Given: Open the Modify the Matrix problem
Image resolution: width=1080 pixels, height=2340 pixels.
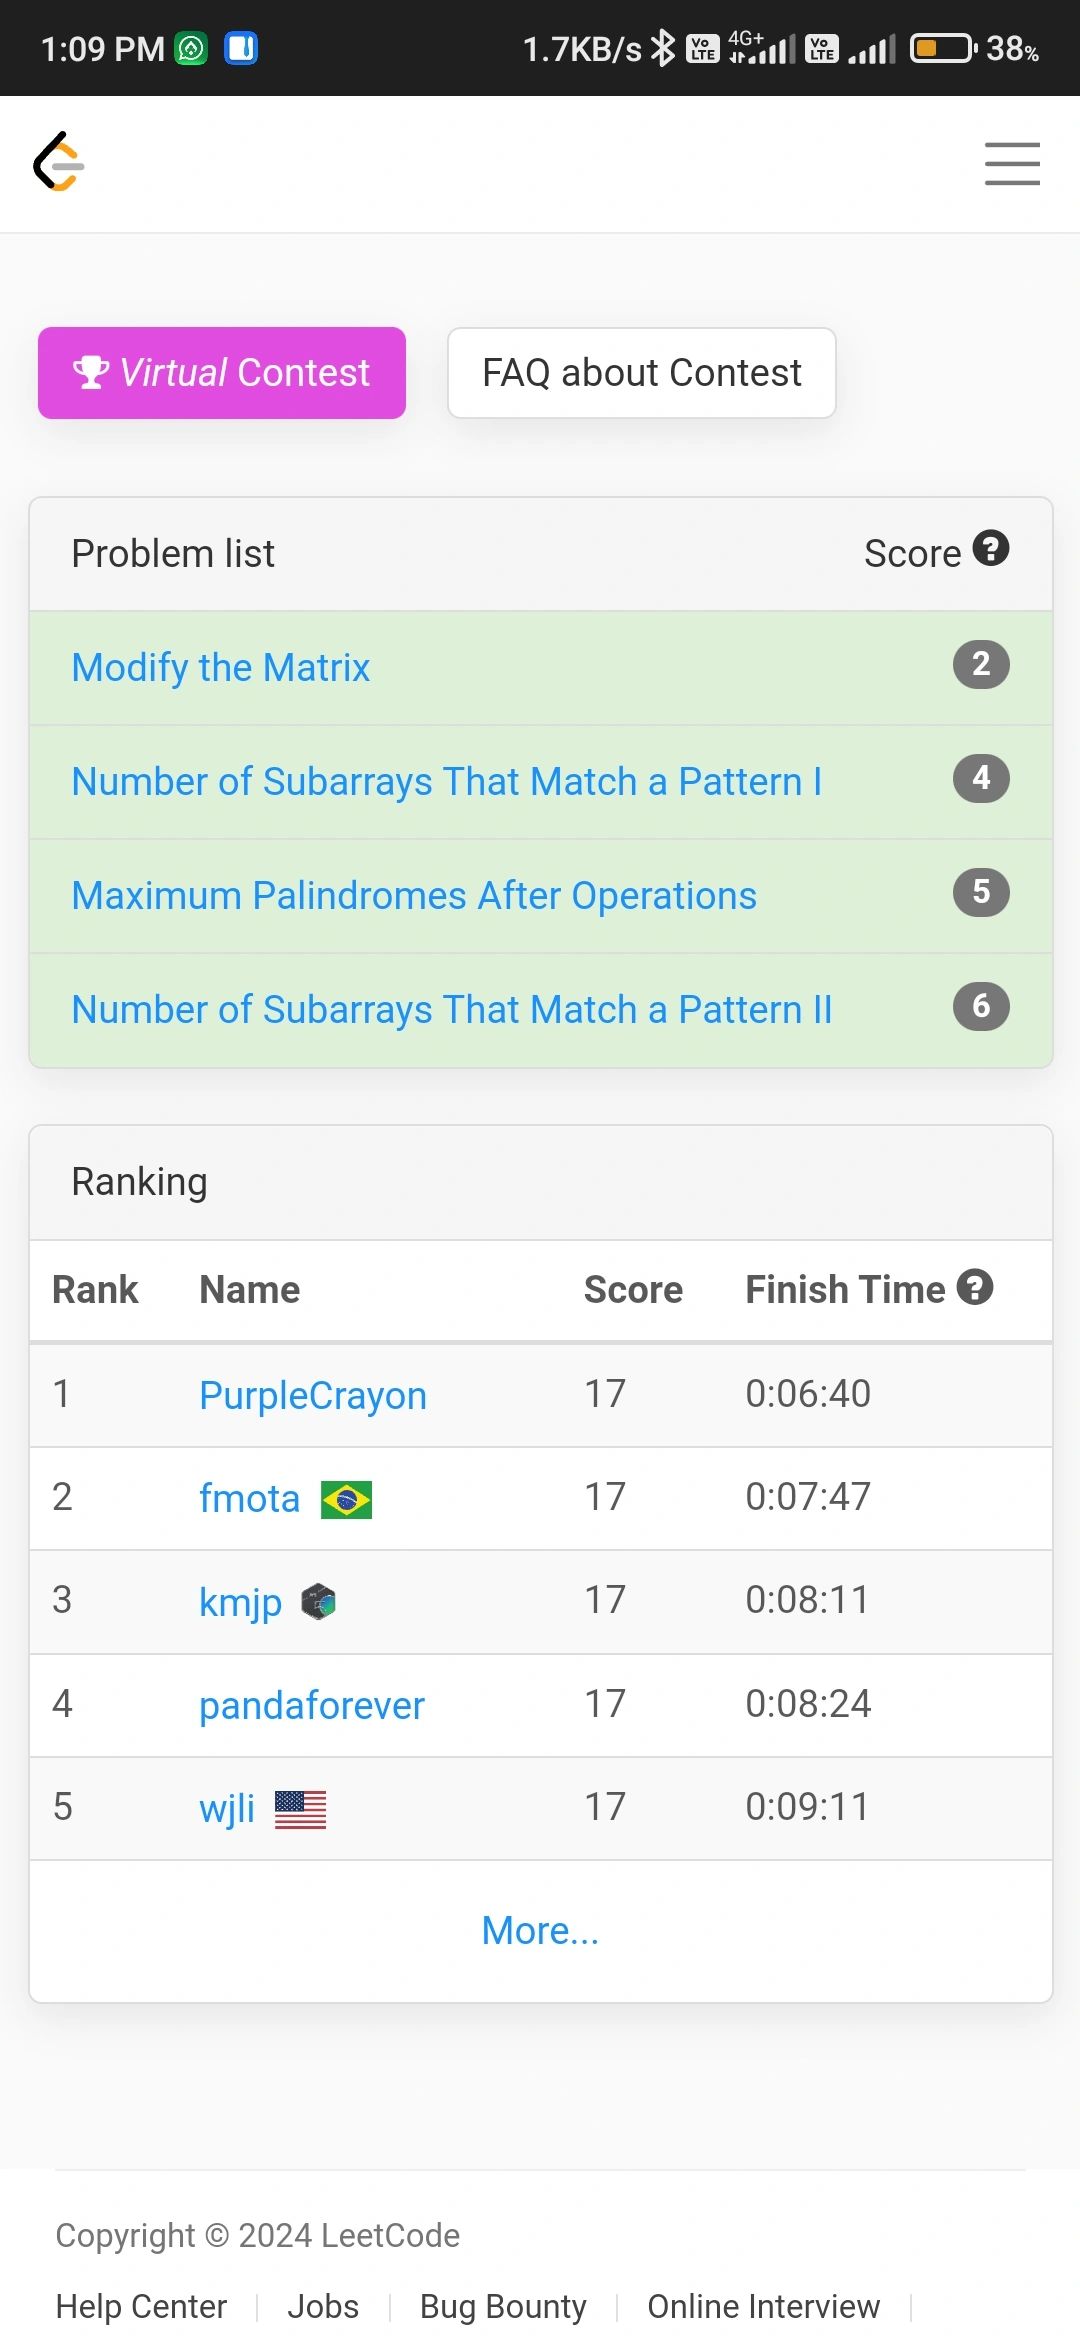Looking at the screenshot, I should pos(221,667).
